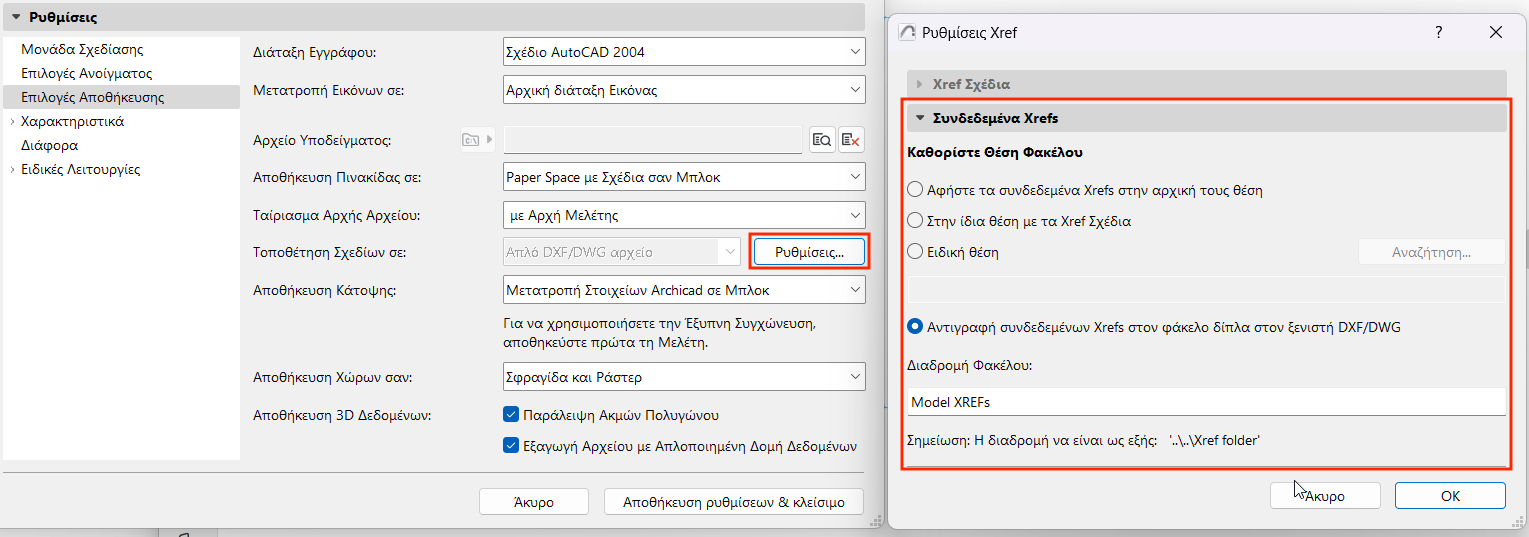Viewport: 1529px width, 537px height.
Task: Select 'Ειδικές Λειτουργίες' in the settings list
Action: (x=80, y=169)
